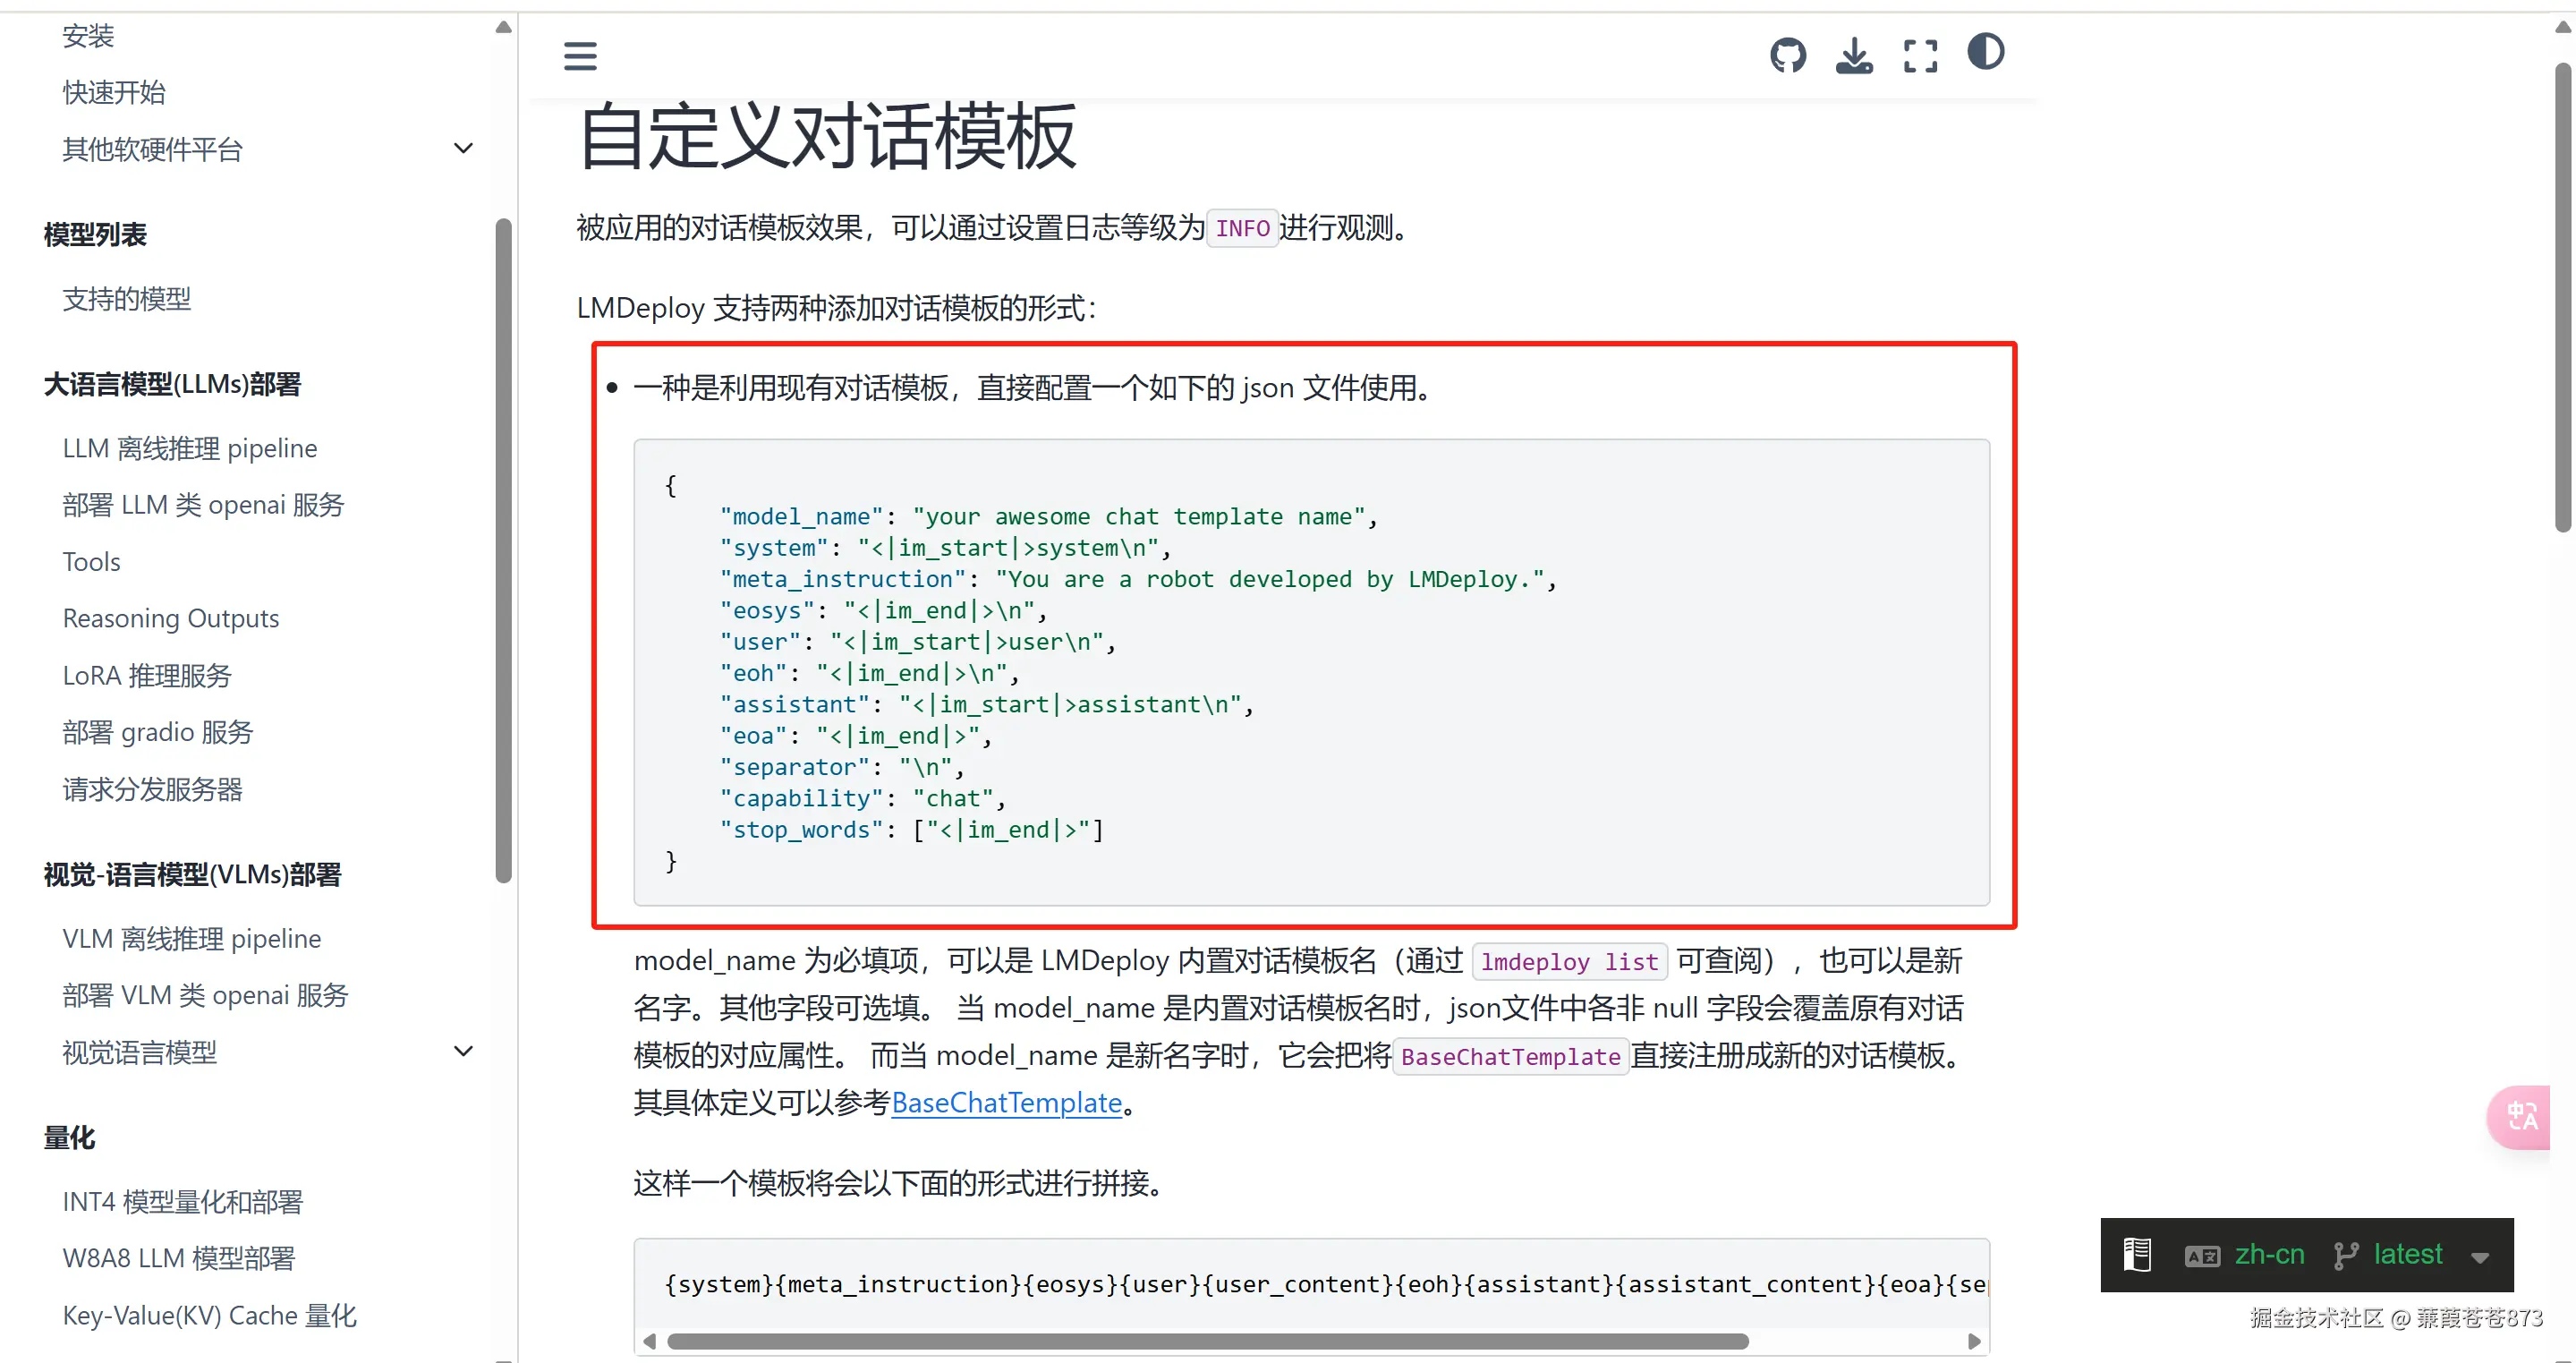This screenshot has height=1363, width=2576.
Task: Click the zh-cn language icon
Action: [x=2202, y=1255]
